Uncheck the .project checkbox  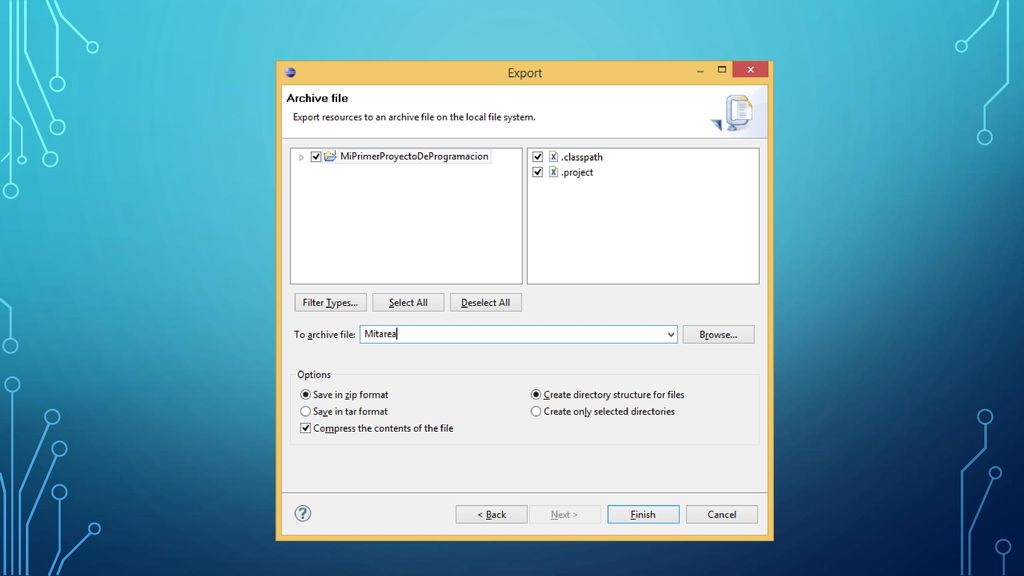click(537, 172)
